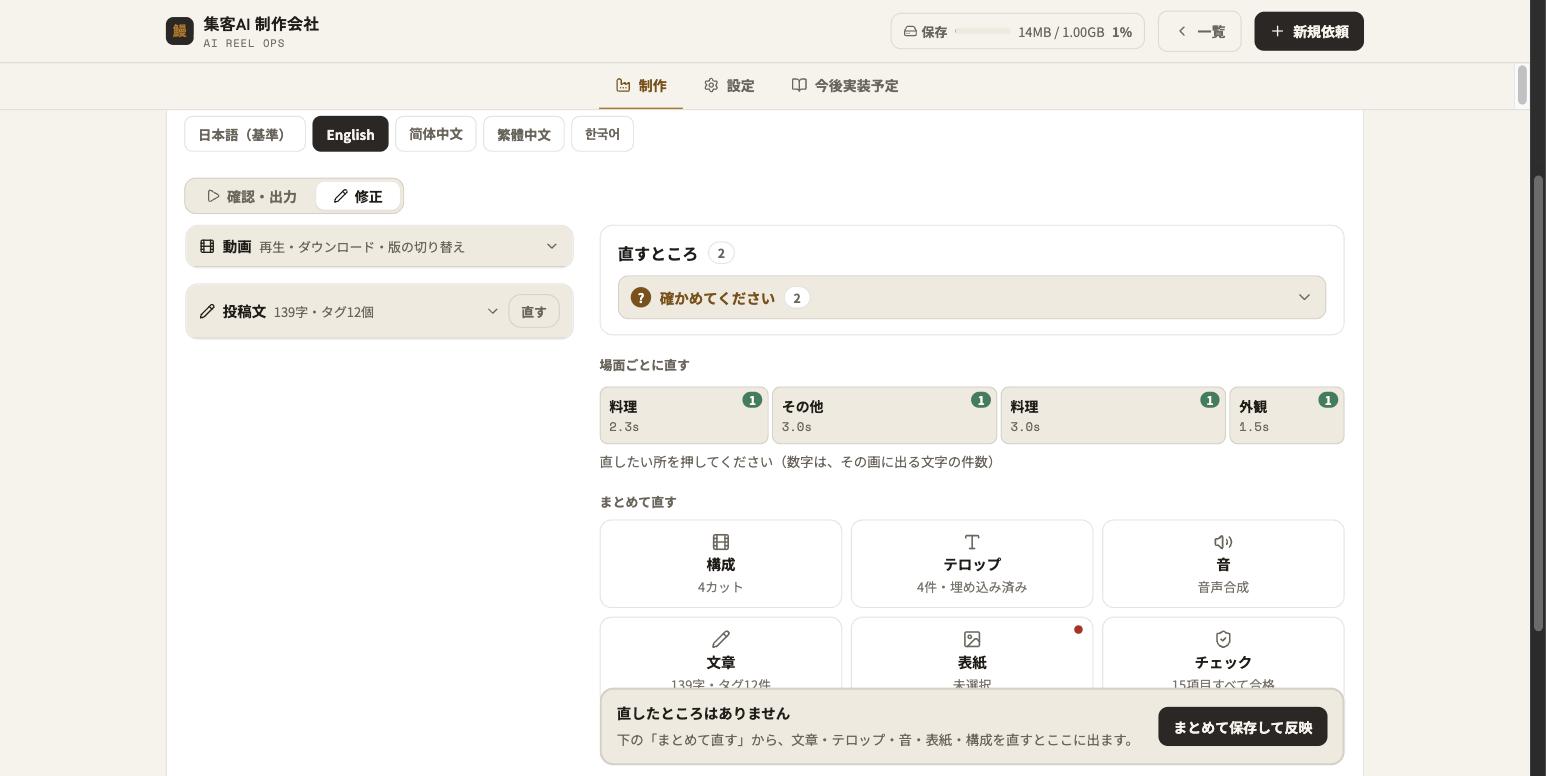Click the book icon for 今後実装予定
The height and width of the screenshot is (776, 1546).
tap(799, 85)
